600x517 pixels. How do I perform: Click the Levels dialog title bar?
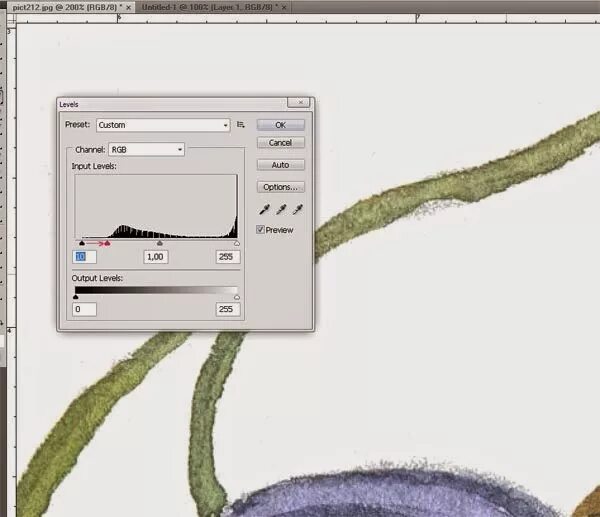coord(172,104)
